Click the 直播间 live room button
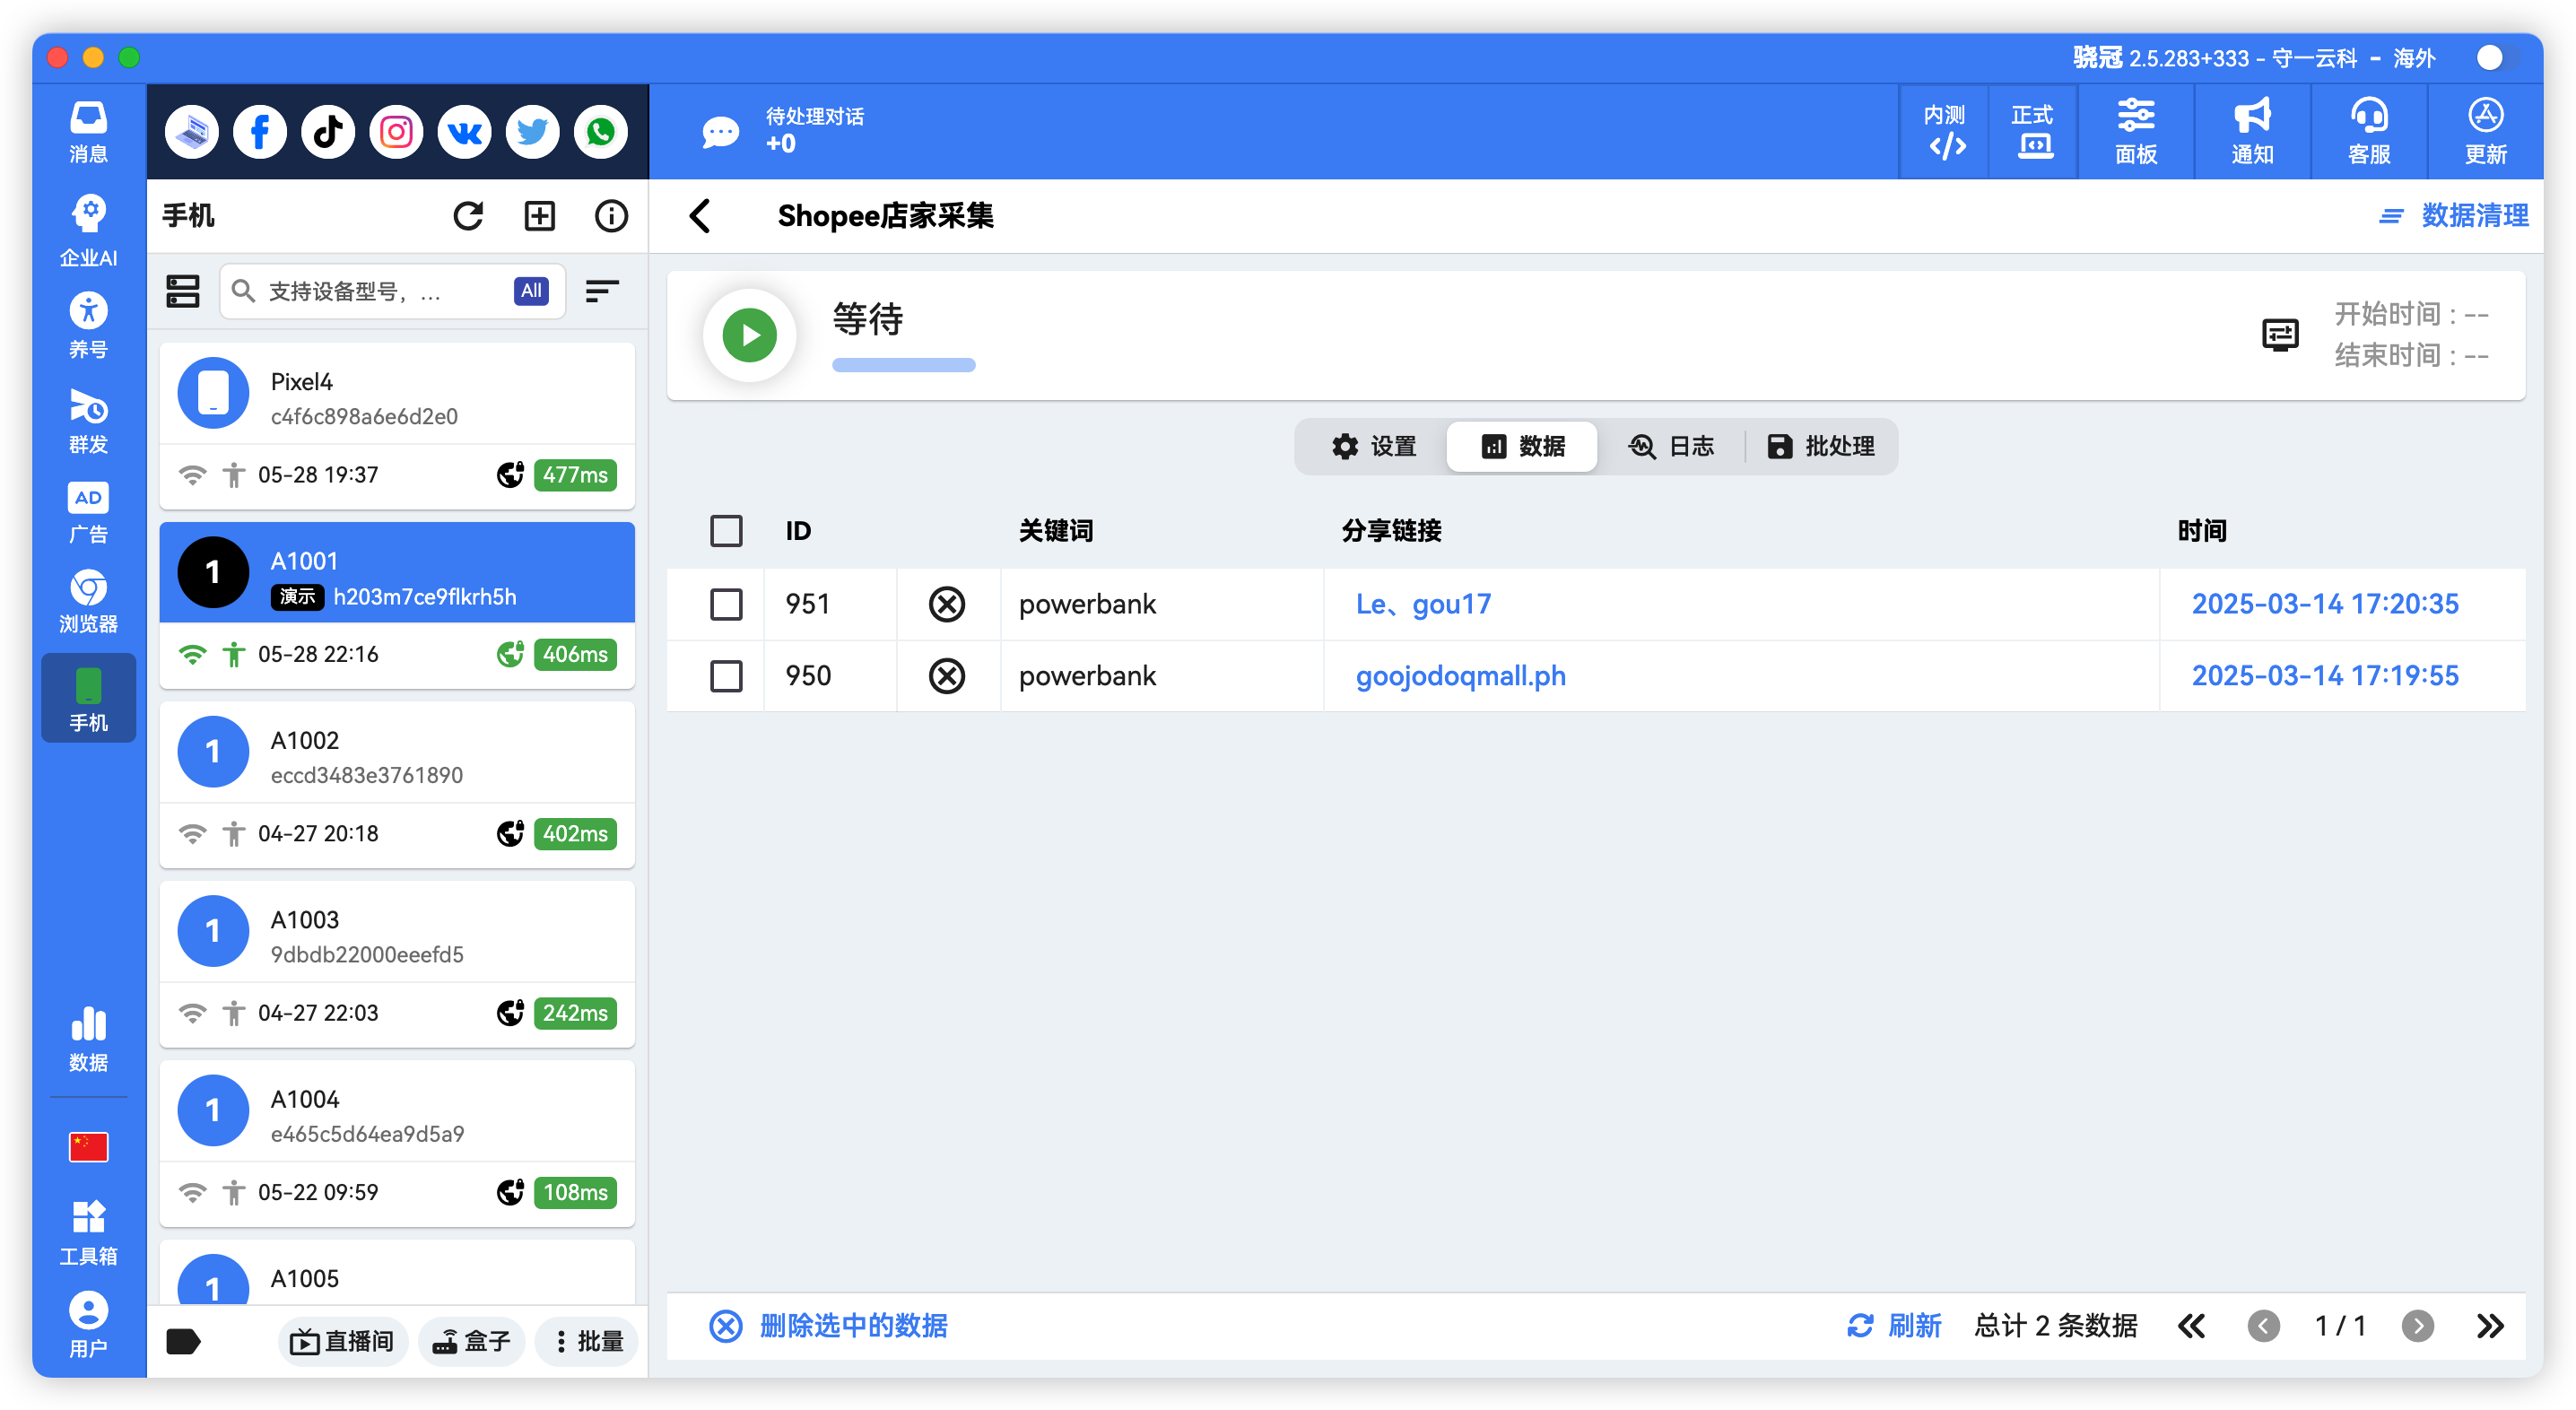2576x1410 pixels. pyautogui.click(x=341, y=1341)
